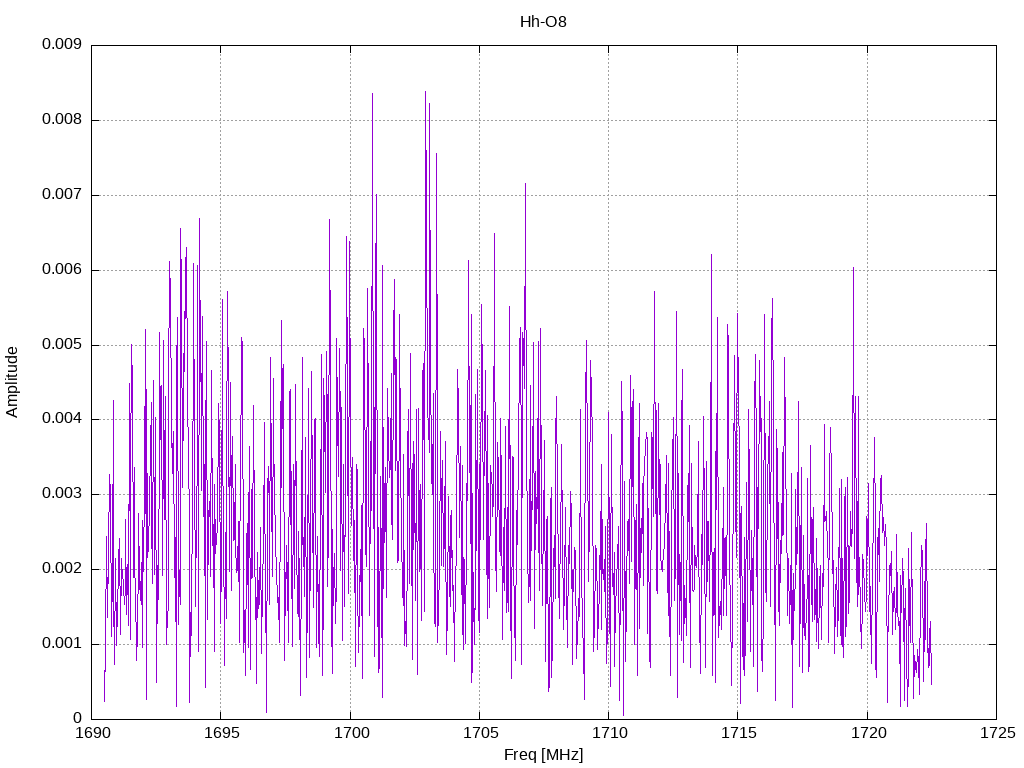
Task: Click the 1690 x-axis tick label
Action: click(92, 733)
